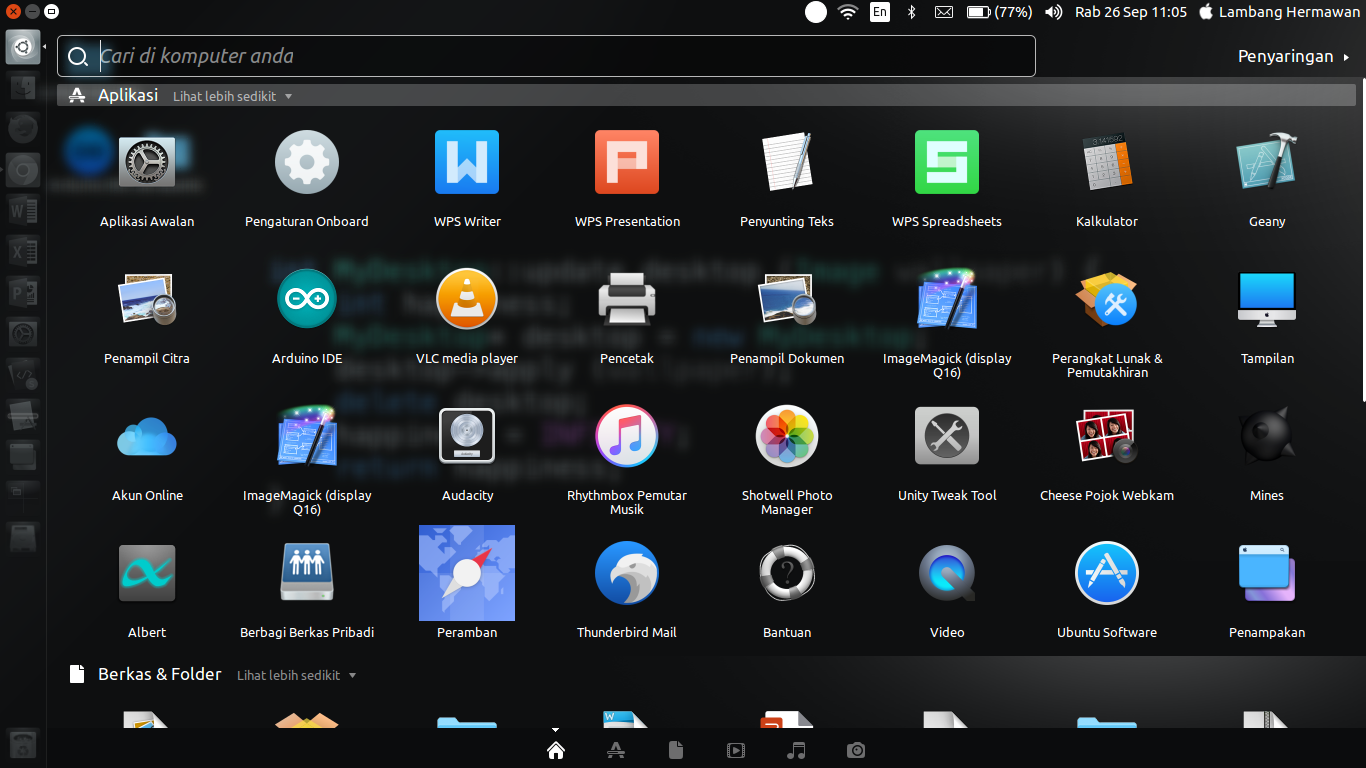The image size is (1366, 768).
Task: Start the Mines game
Action: [1267, 435]
